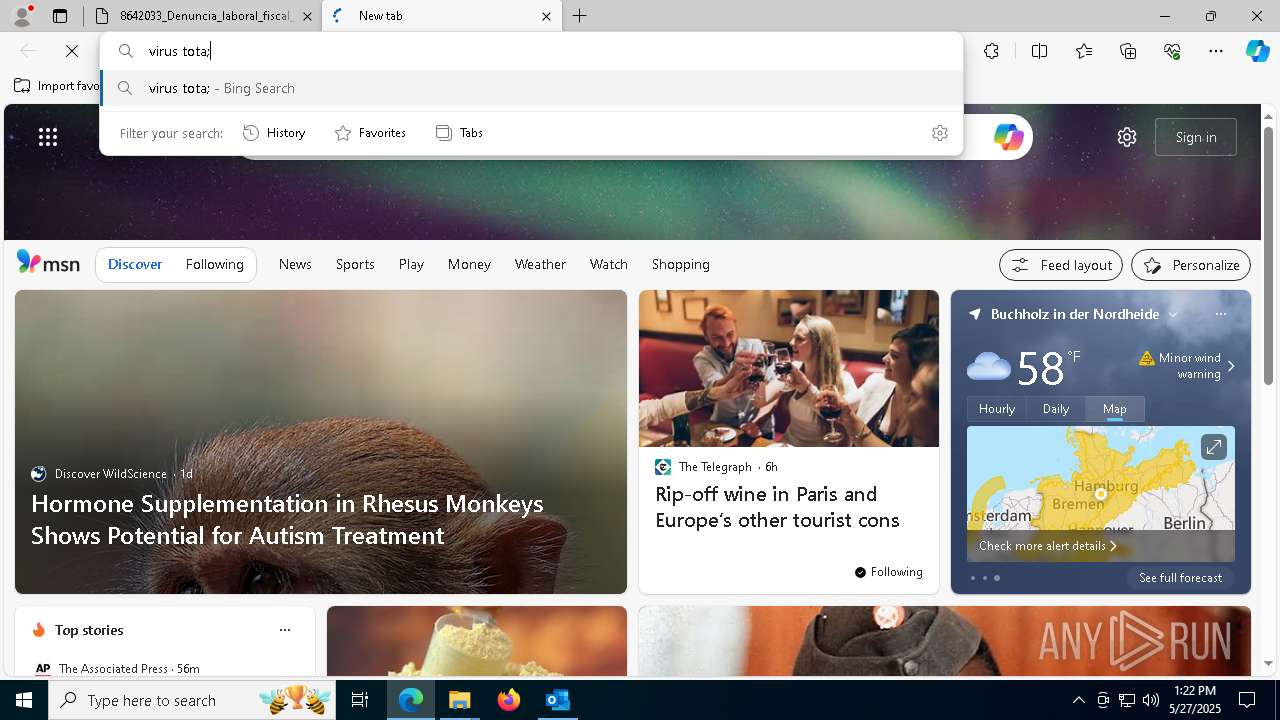This screenshot has height=720, width=1280.
Task: Open the Weather section
Action: pos(540,264)
